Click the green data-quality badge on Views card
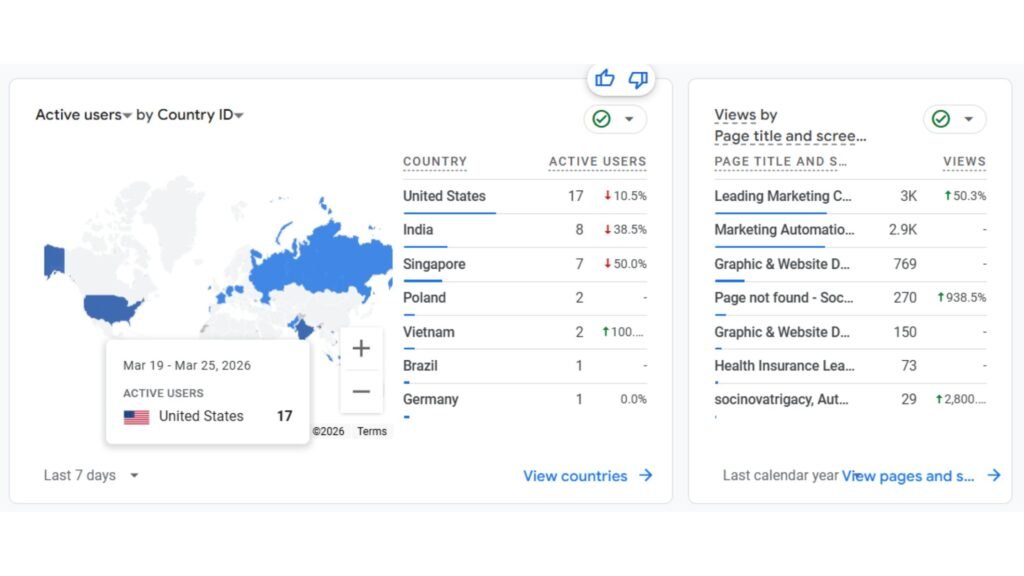This screenshot has height=576, width=1024. pos(940,119)
